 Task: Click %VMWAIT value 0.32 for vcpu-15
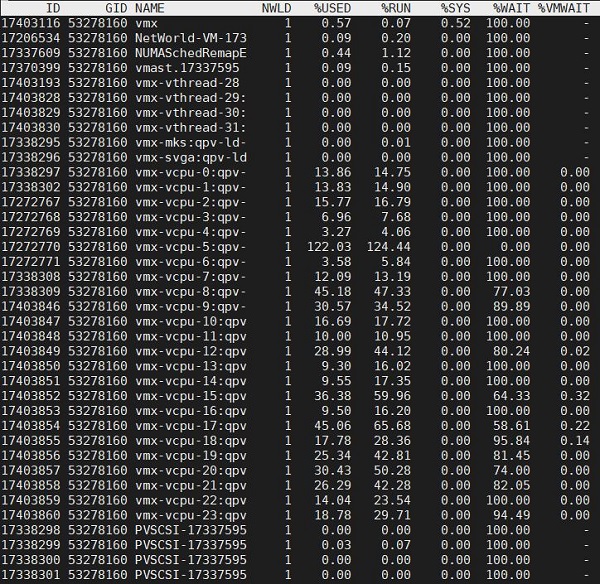(x=575, y=396)
